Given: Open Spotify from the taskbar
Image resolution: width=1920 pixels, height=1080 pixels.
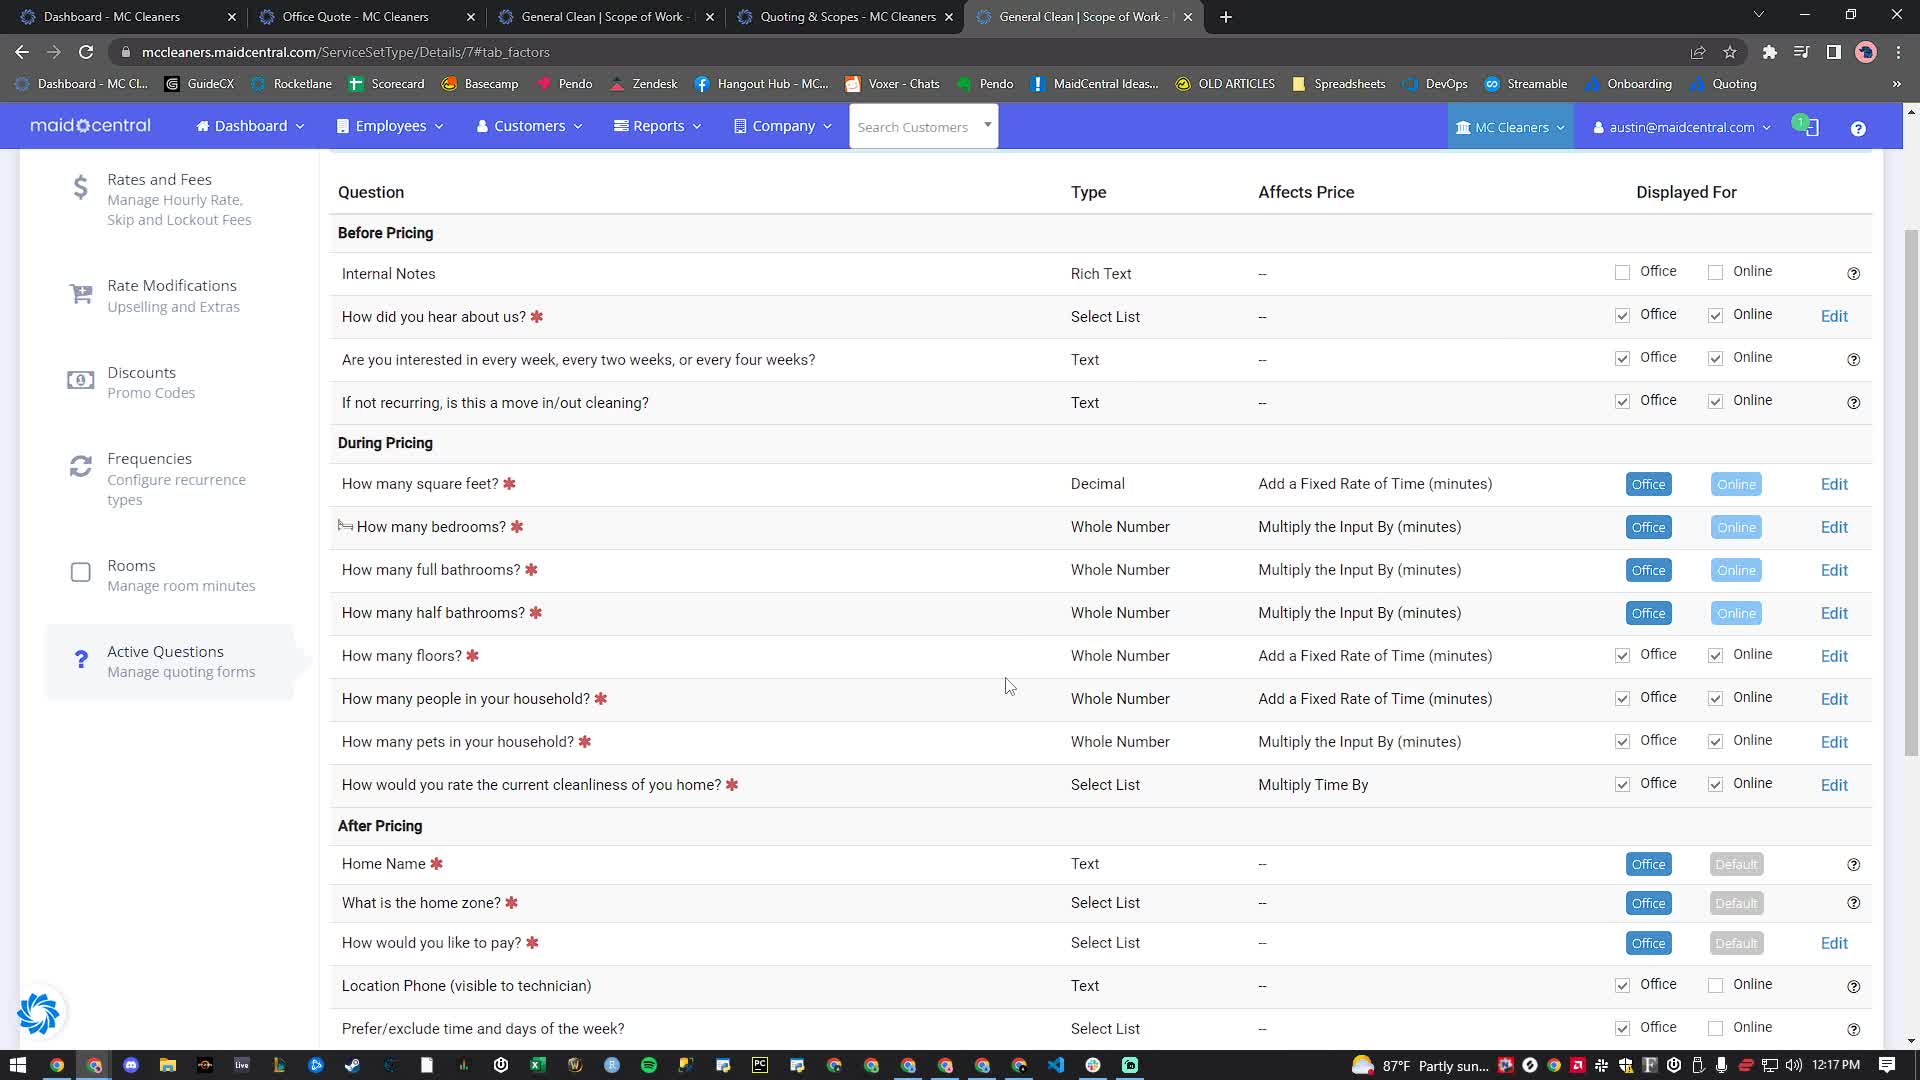Looking at the screenshot, I should (649, 1065).
